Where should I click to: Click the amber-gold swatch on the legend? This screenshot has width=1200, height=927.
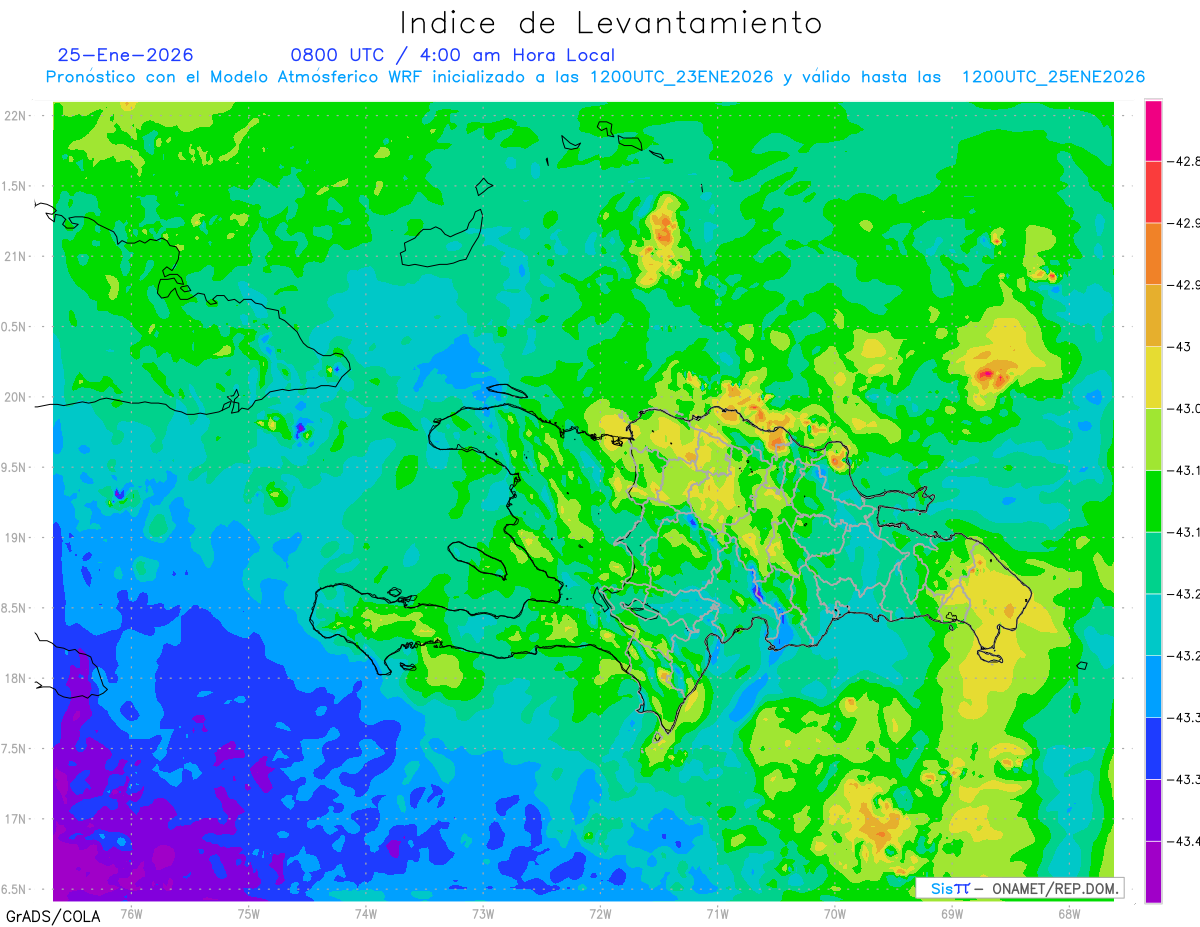point(1153,315)
